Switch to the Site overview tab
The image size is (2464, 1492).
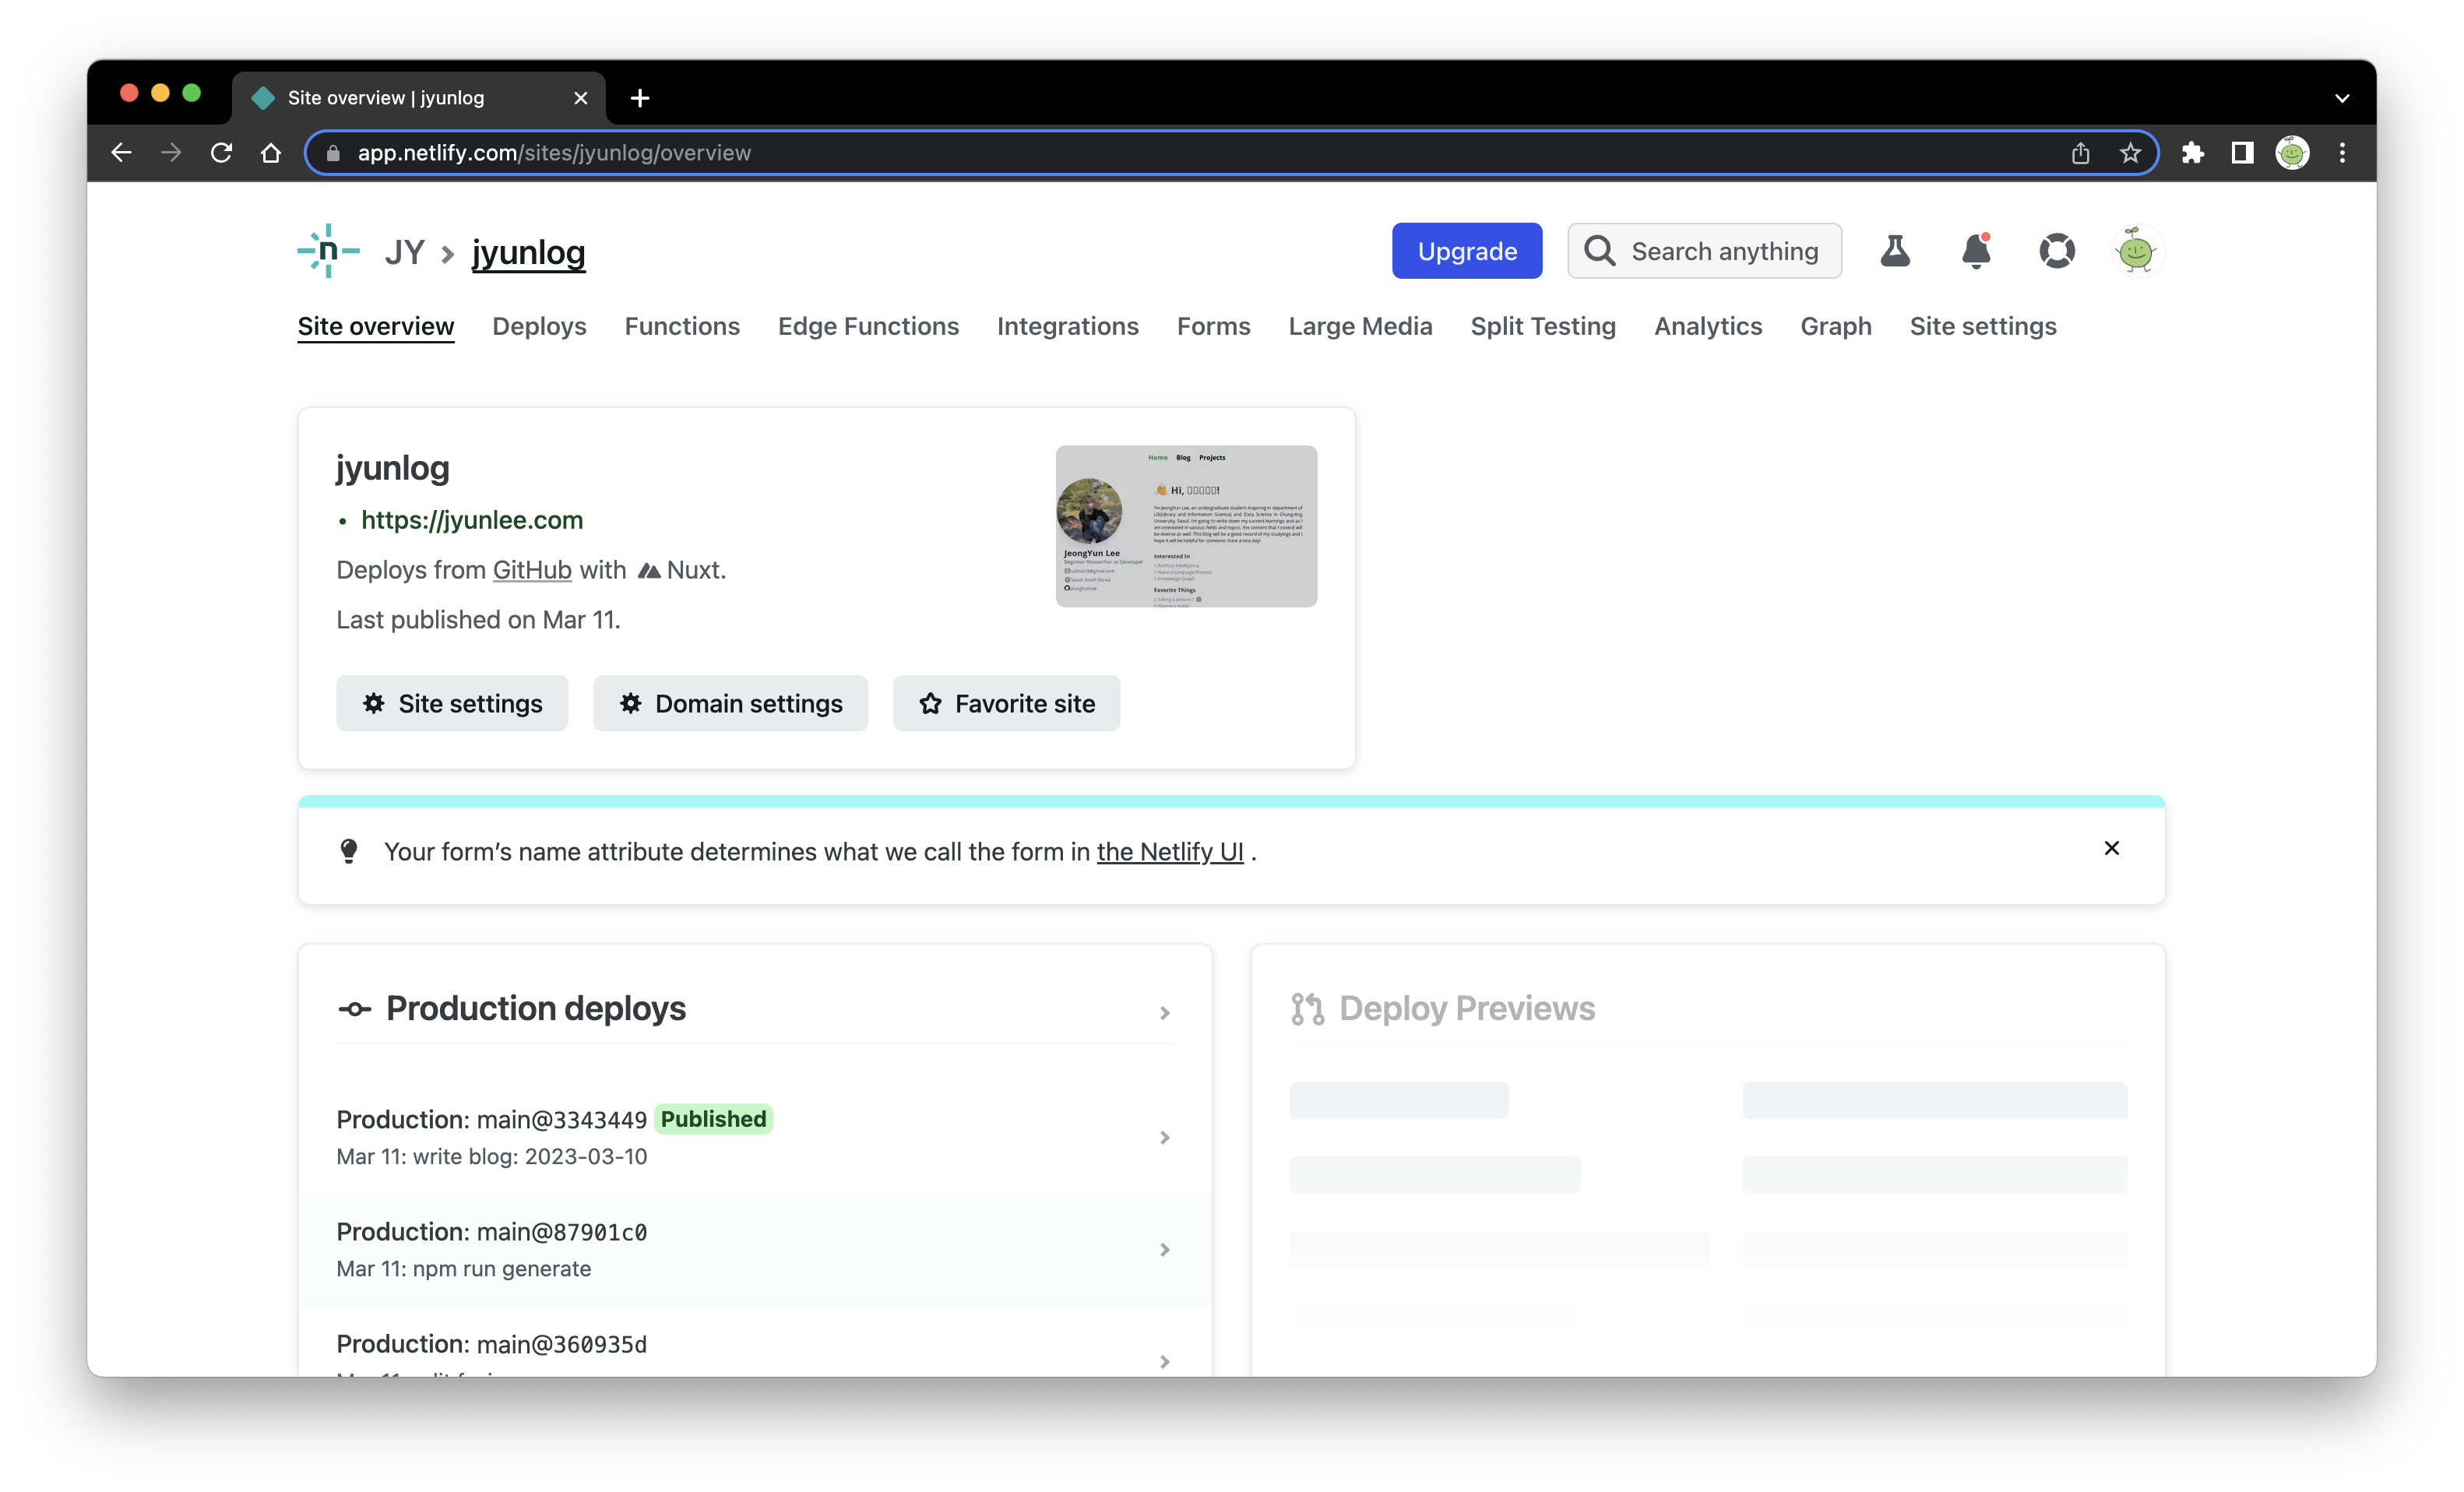(x=376, y=326)
